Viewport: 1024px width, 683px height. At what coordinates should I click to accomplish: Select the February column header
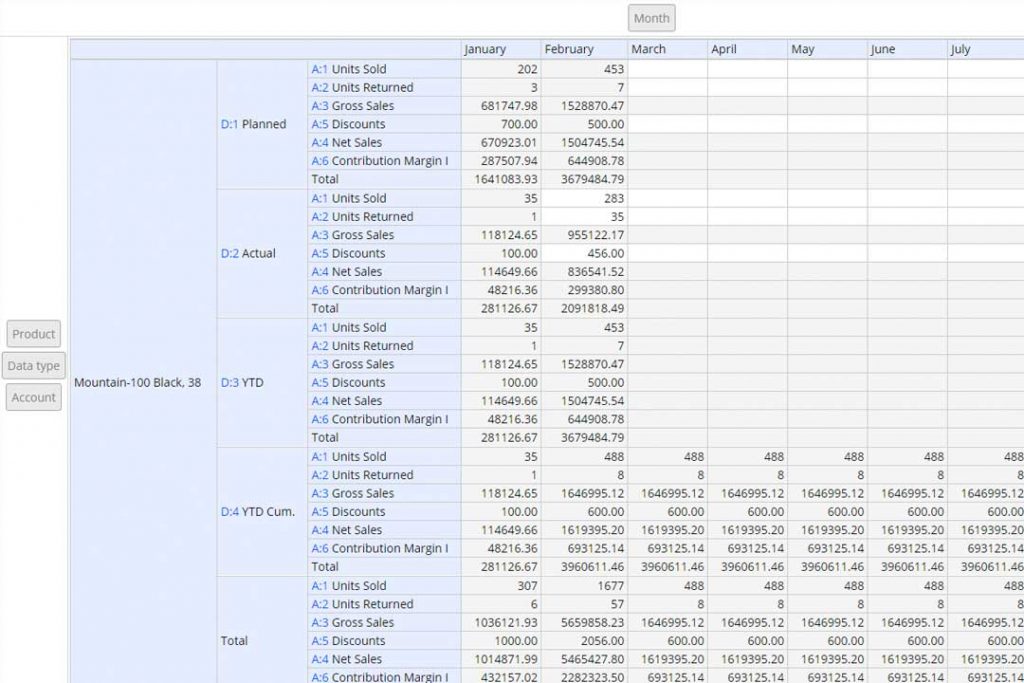584,49
